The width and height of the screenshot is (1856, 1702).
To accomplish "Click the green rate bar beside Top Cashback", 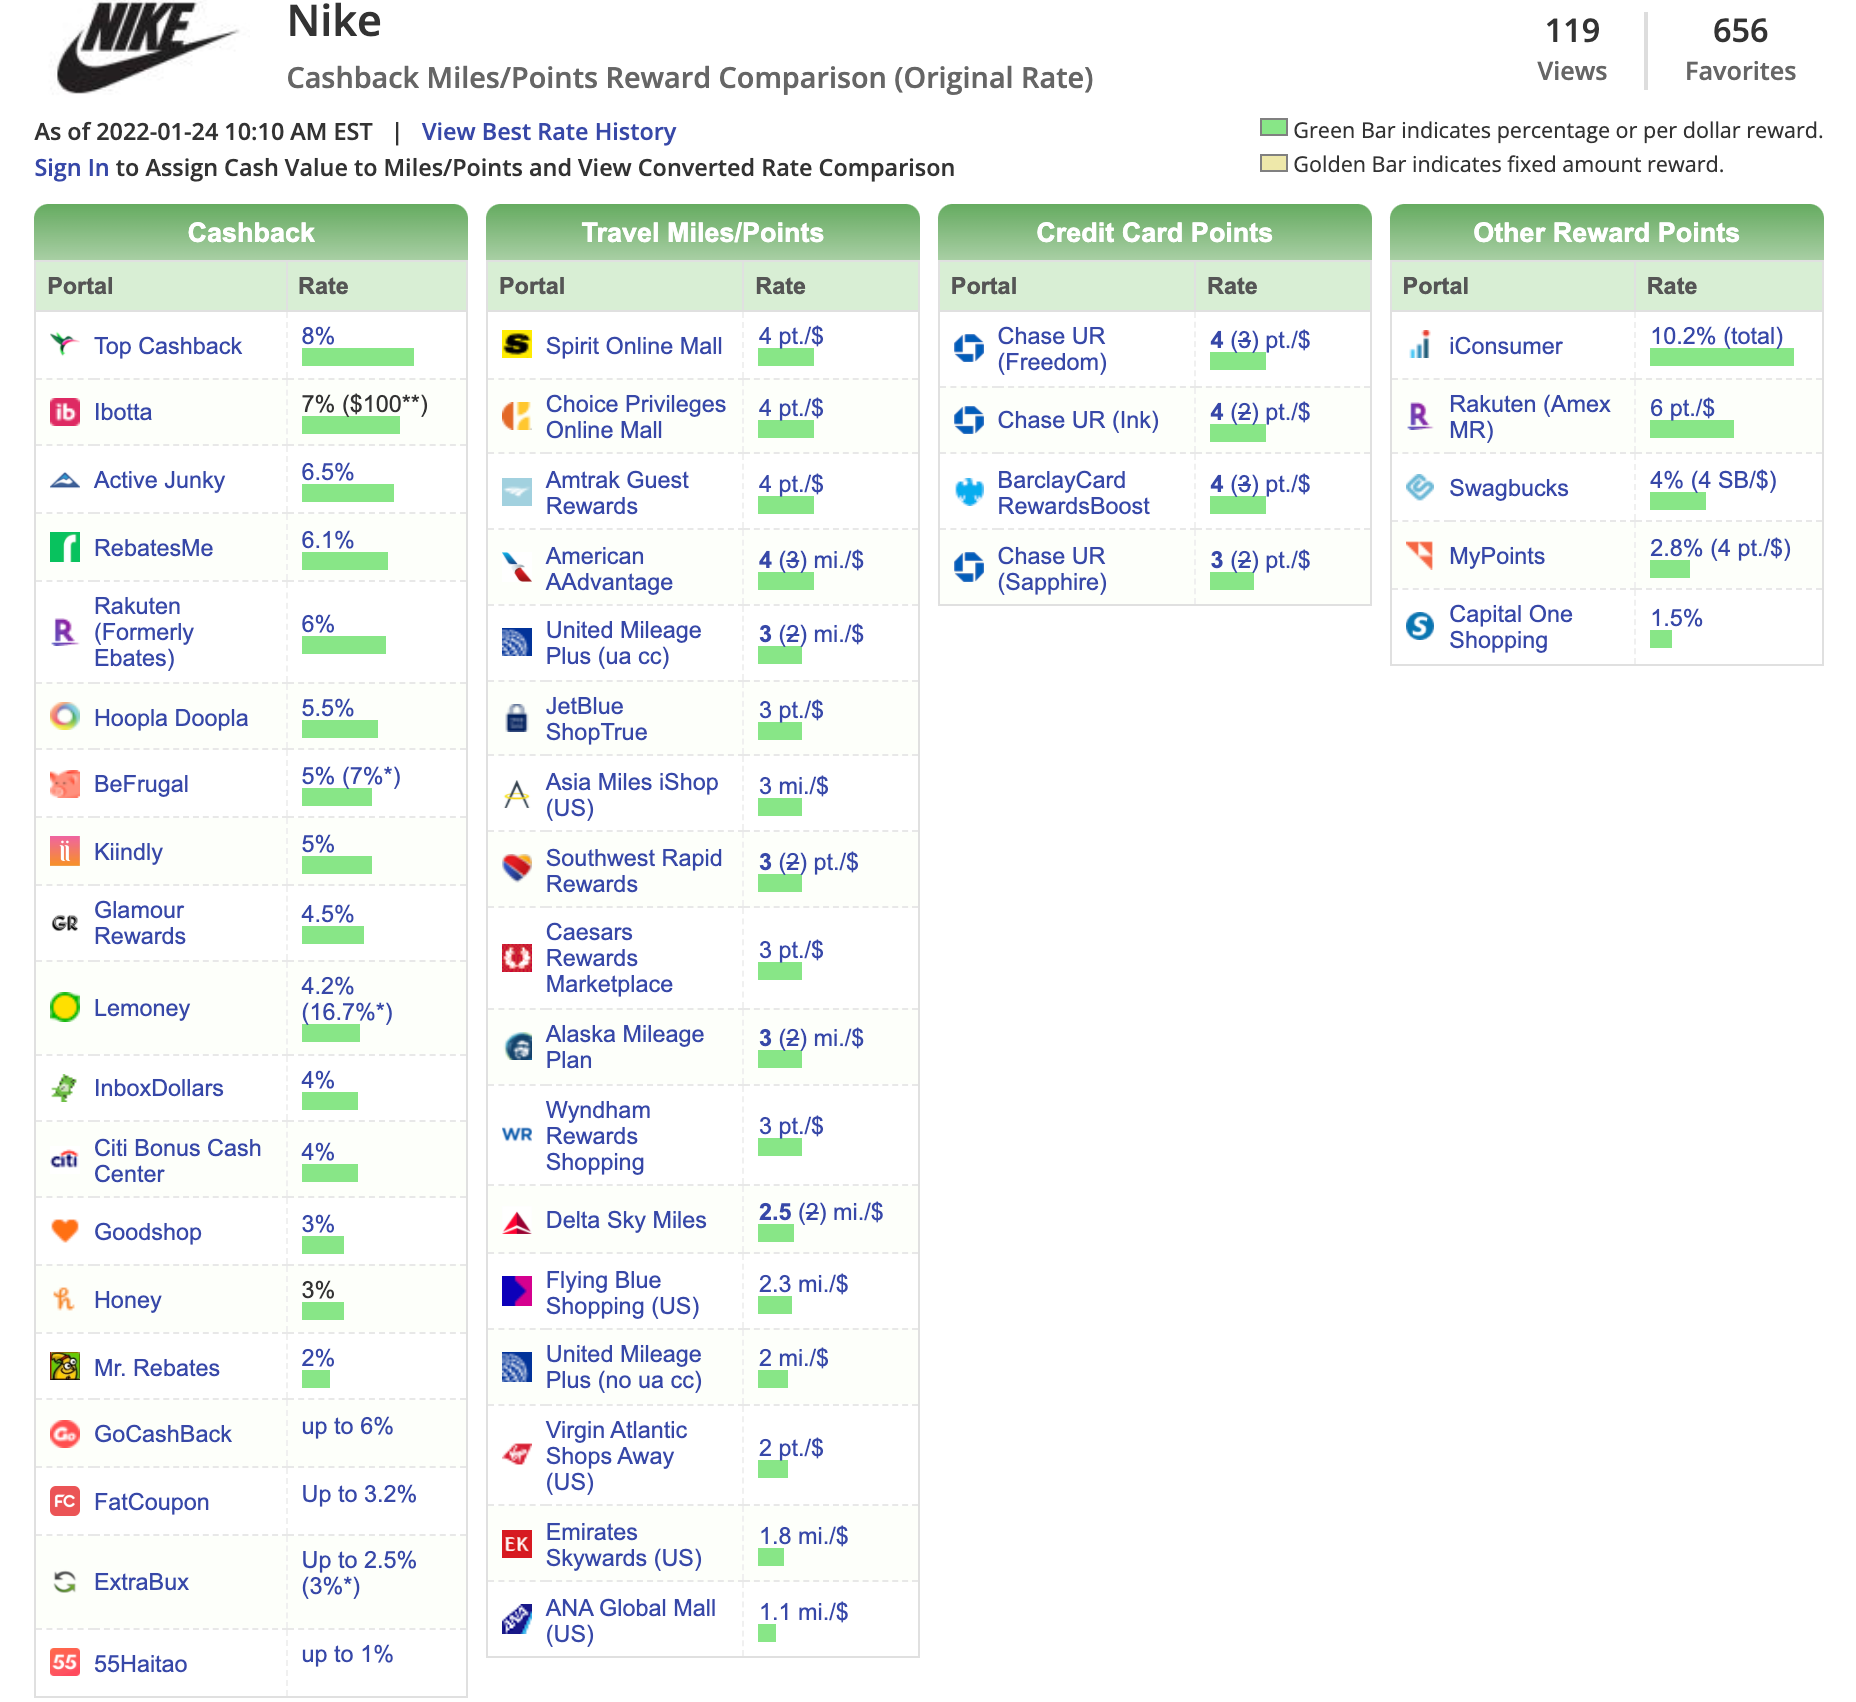I will [x=360, y=355].
